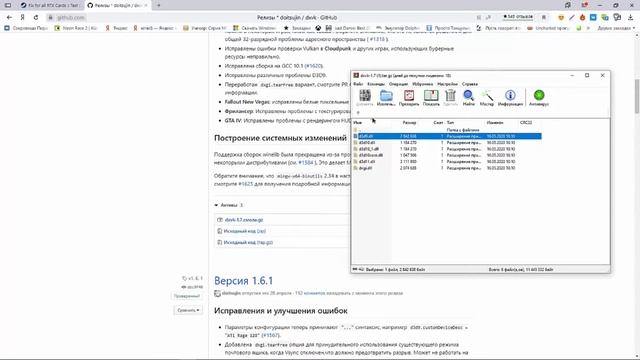Open the Compare (Сравнить) dropdown button
The height and width of the screenshot is (360, 640).
tap(188, 310)
